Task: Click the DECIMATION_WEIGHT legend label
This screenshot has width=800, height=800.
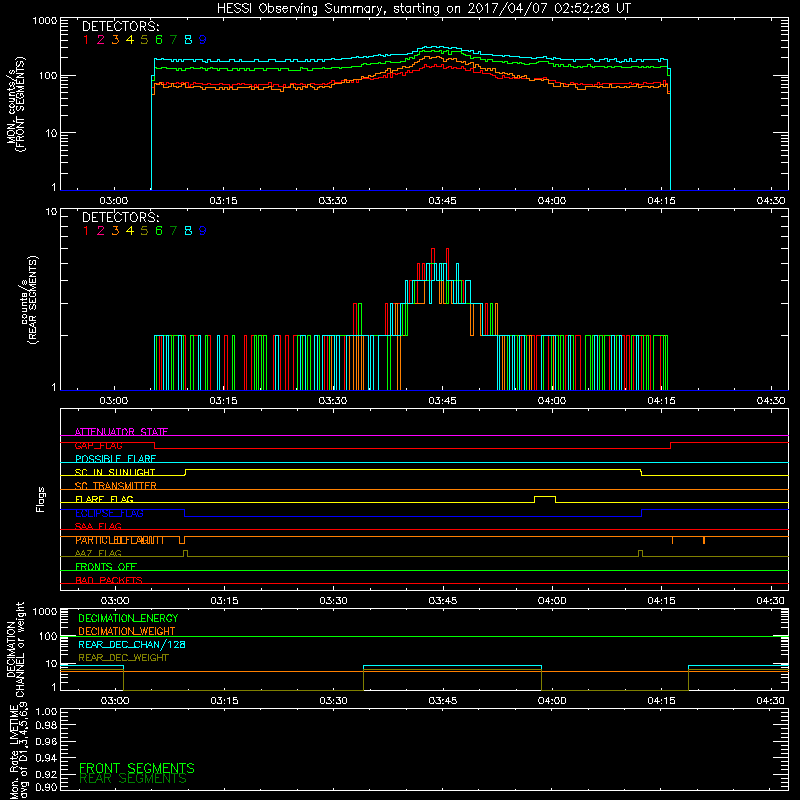Action: click(x=127, y=631)
